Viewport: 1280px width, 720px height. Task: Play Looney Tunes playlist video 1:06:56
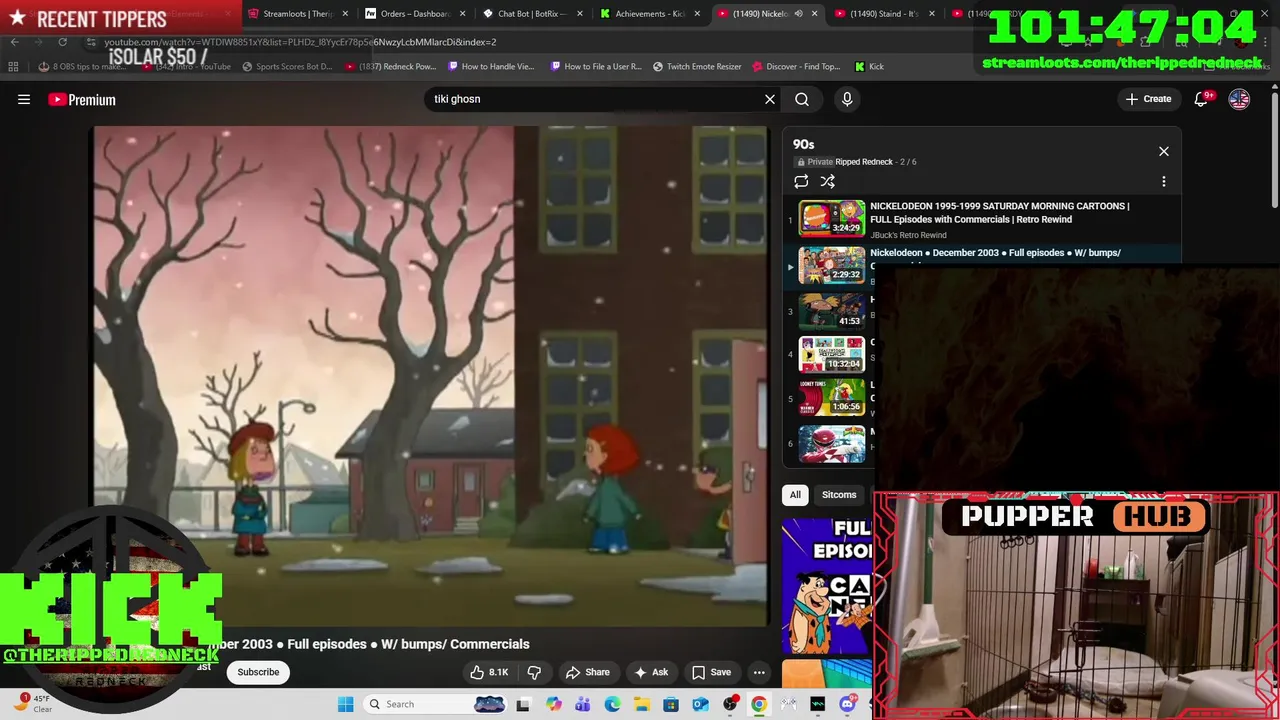[x=832, y=397]
